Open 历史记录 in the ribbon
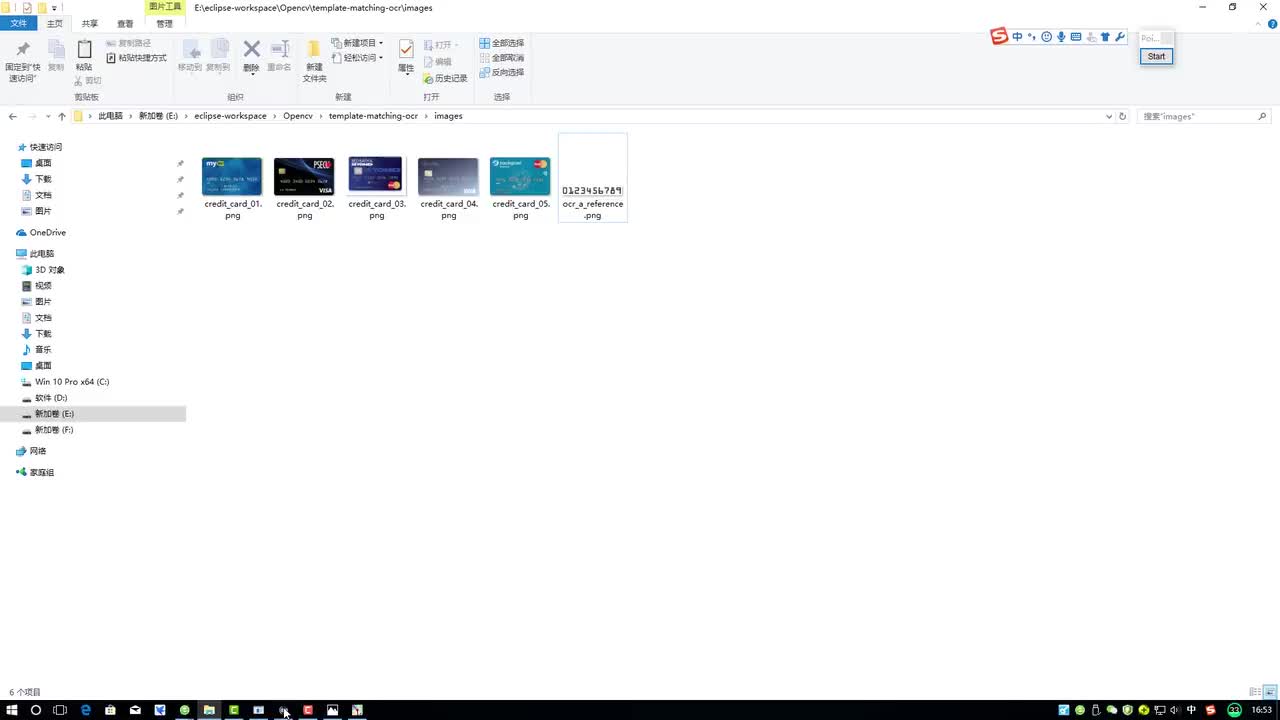The width and height of the screenshot is (1280, 720). click(445, 78)
